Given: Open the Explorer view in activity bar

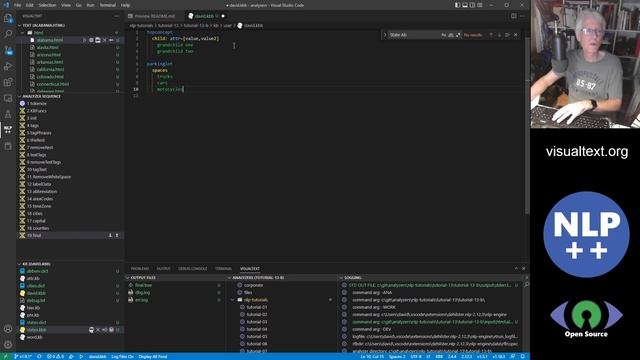Looking at the screenshot, I should click(x=8, y=18).
